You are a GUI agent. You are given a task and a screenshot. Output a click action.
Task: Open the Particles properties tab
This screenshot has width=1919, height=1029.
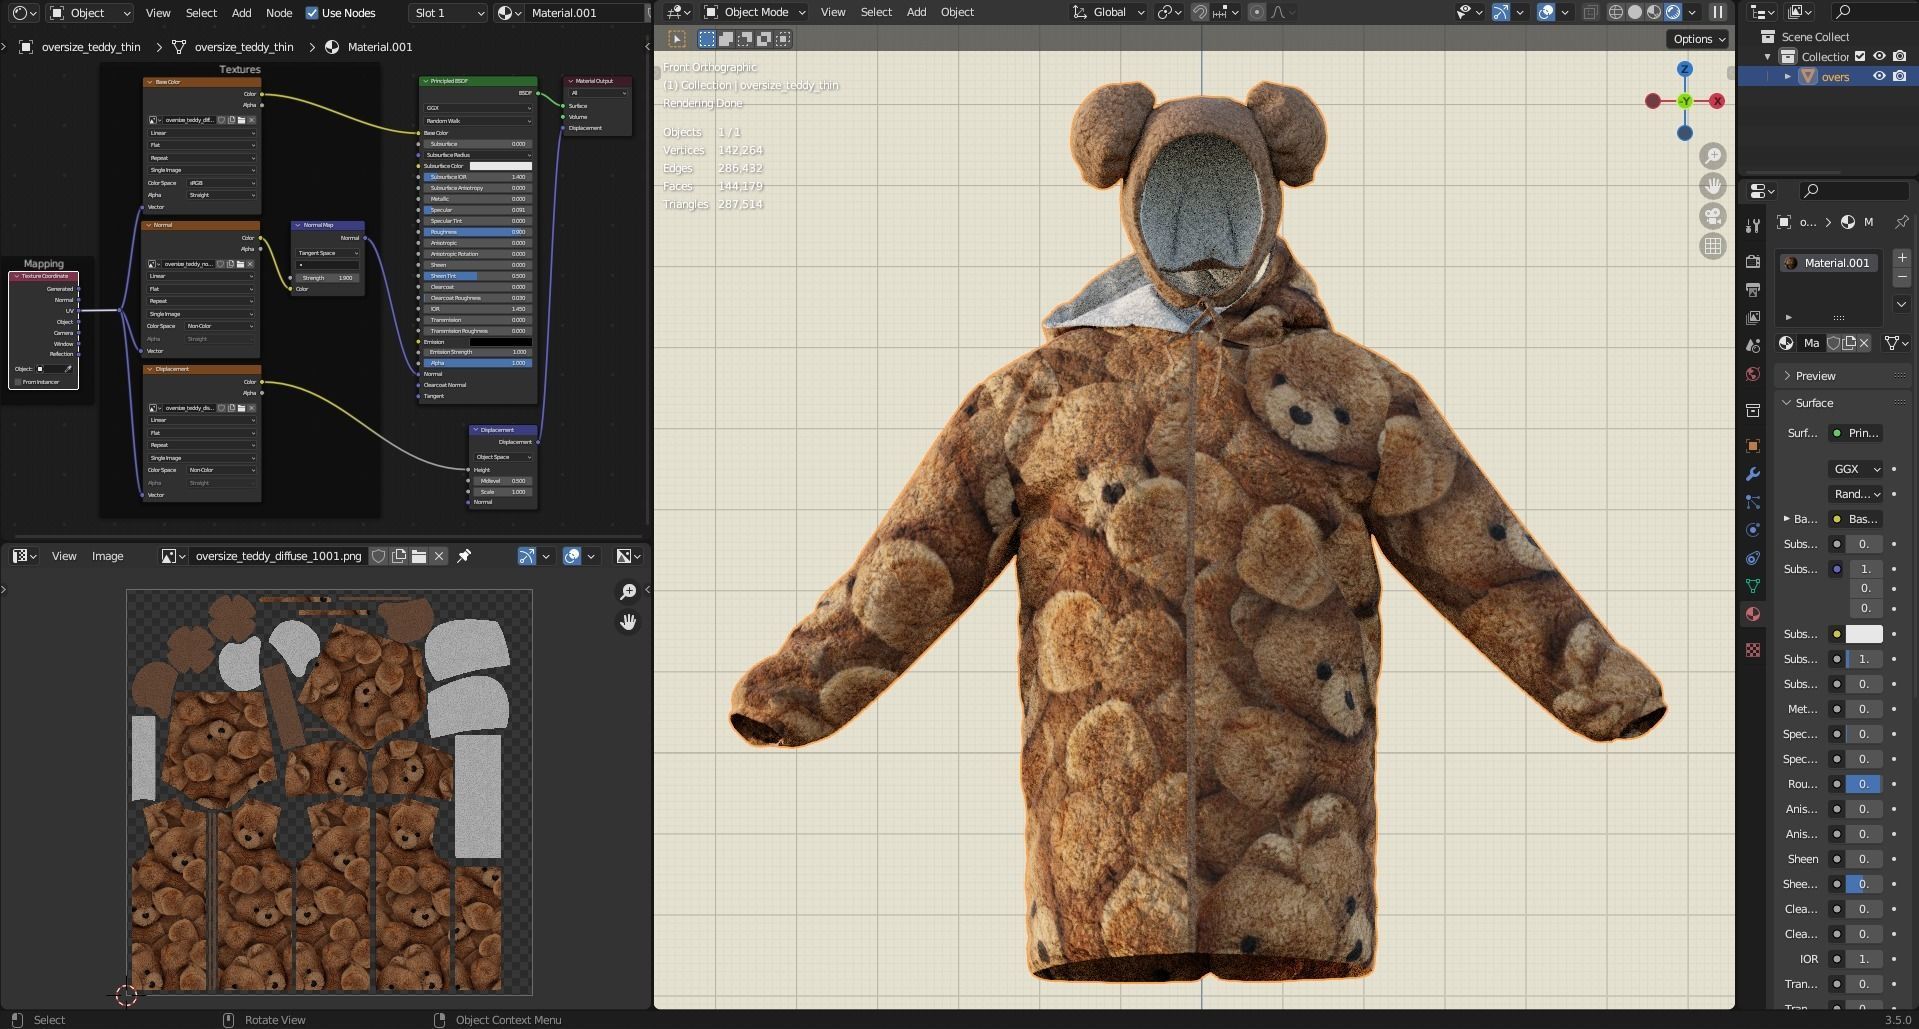point(1752,502)
